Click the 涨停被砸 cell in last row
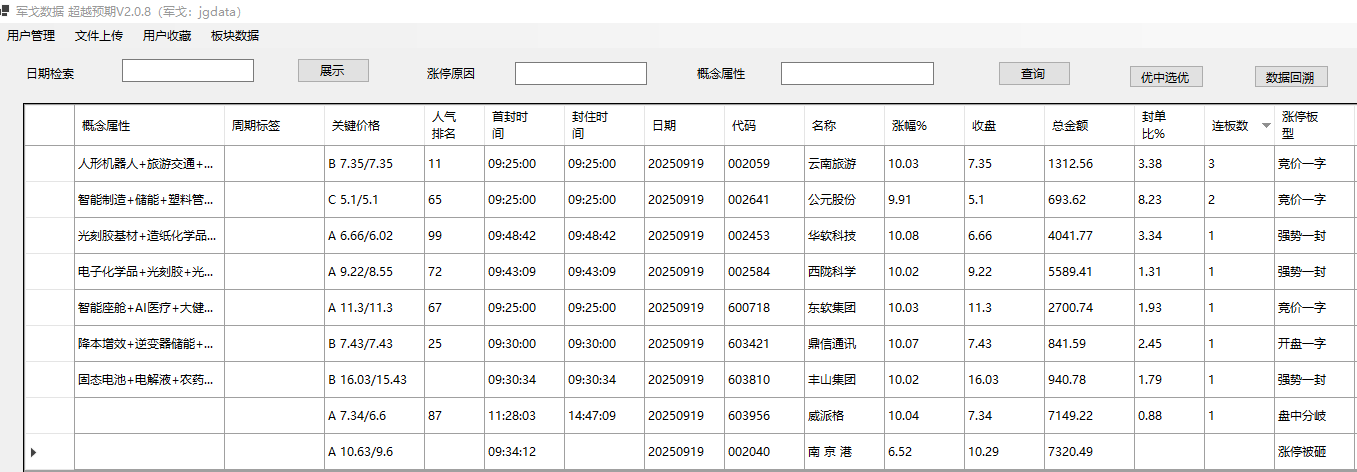Screen dimensions: 1357x472 pyautogui.click(x=1302, y=452)
